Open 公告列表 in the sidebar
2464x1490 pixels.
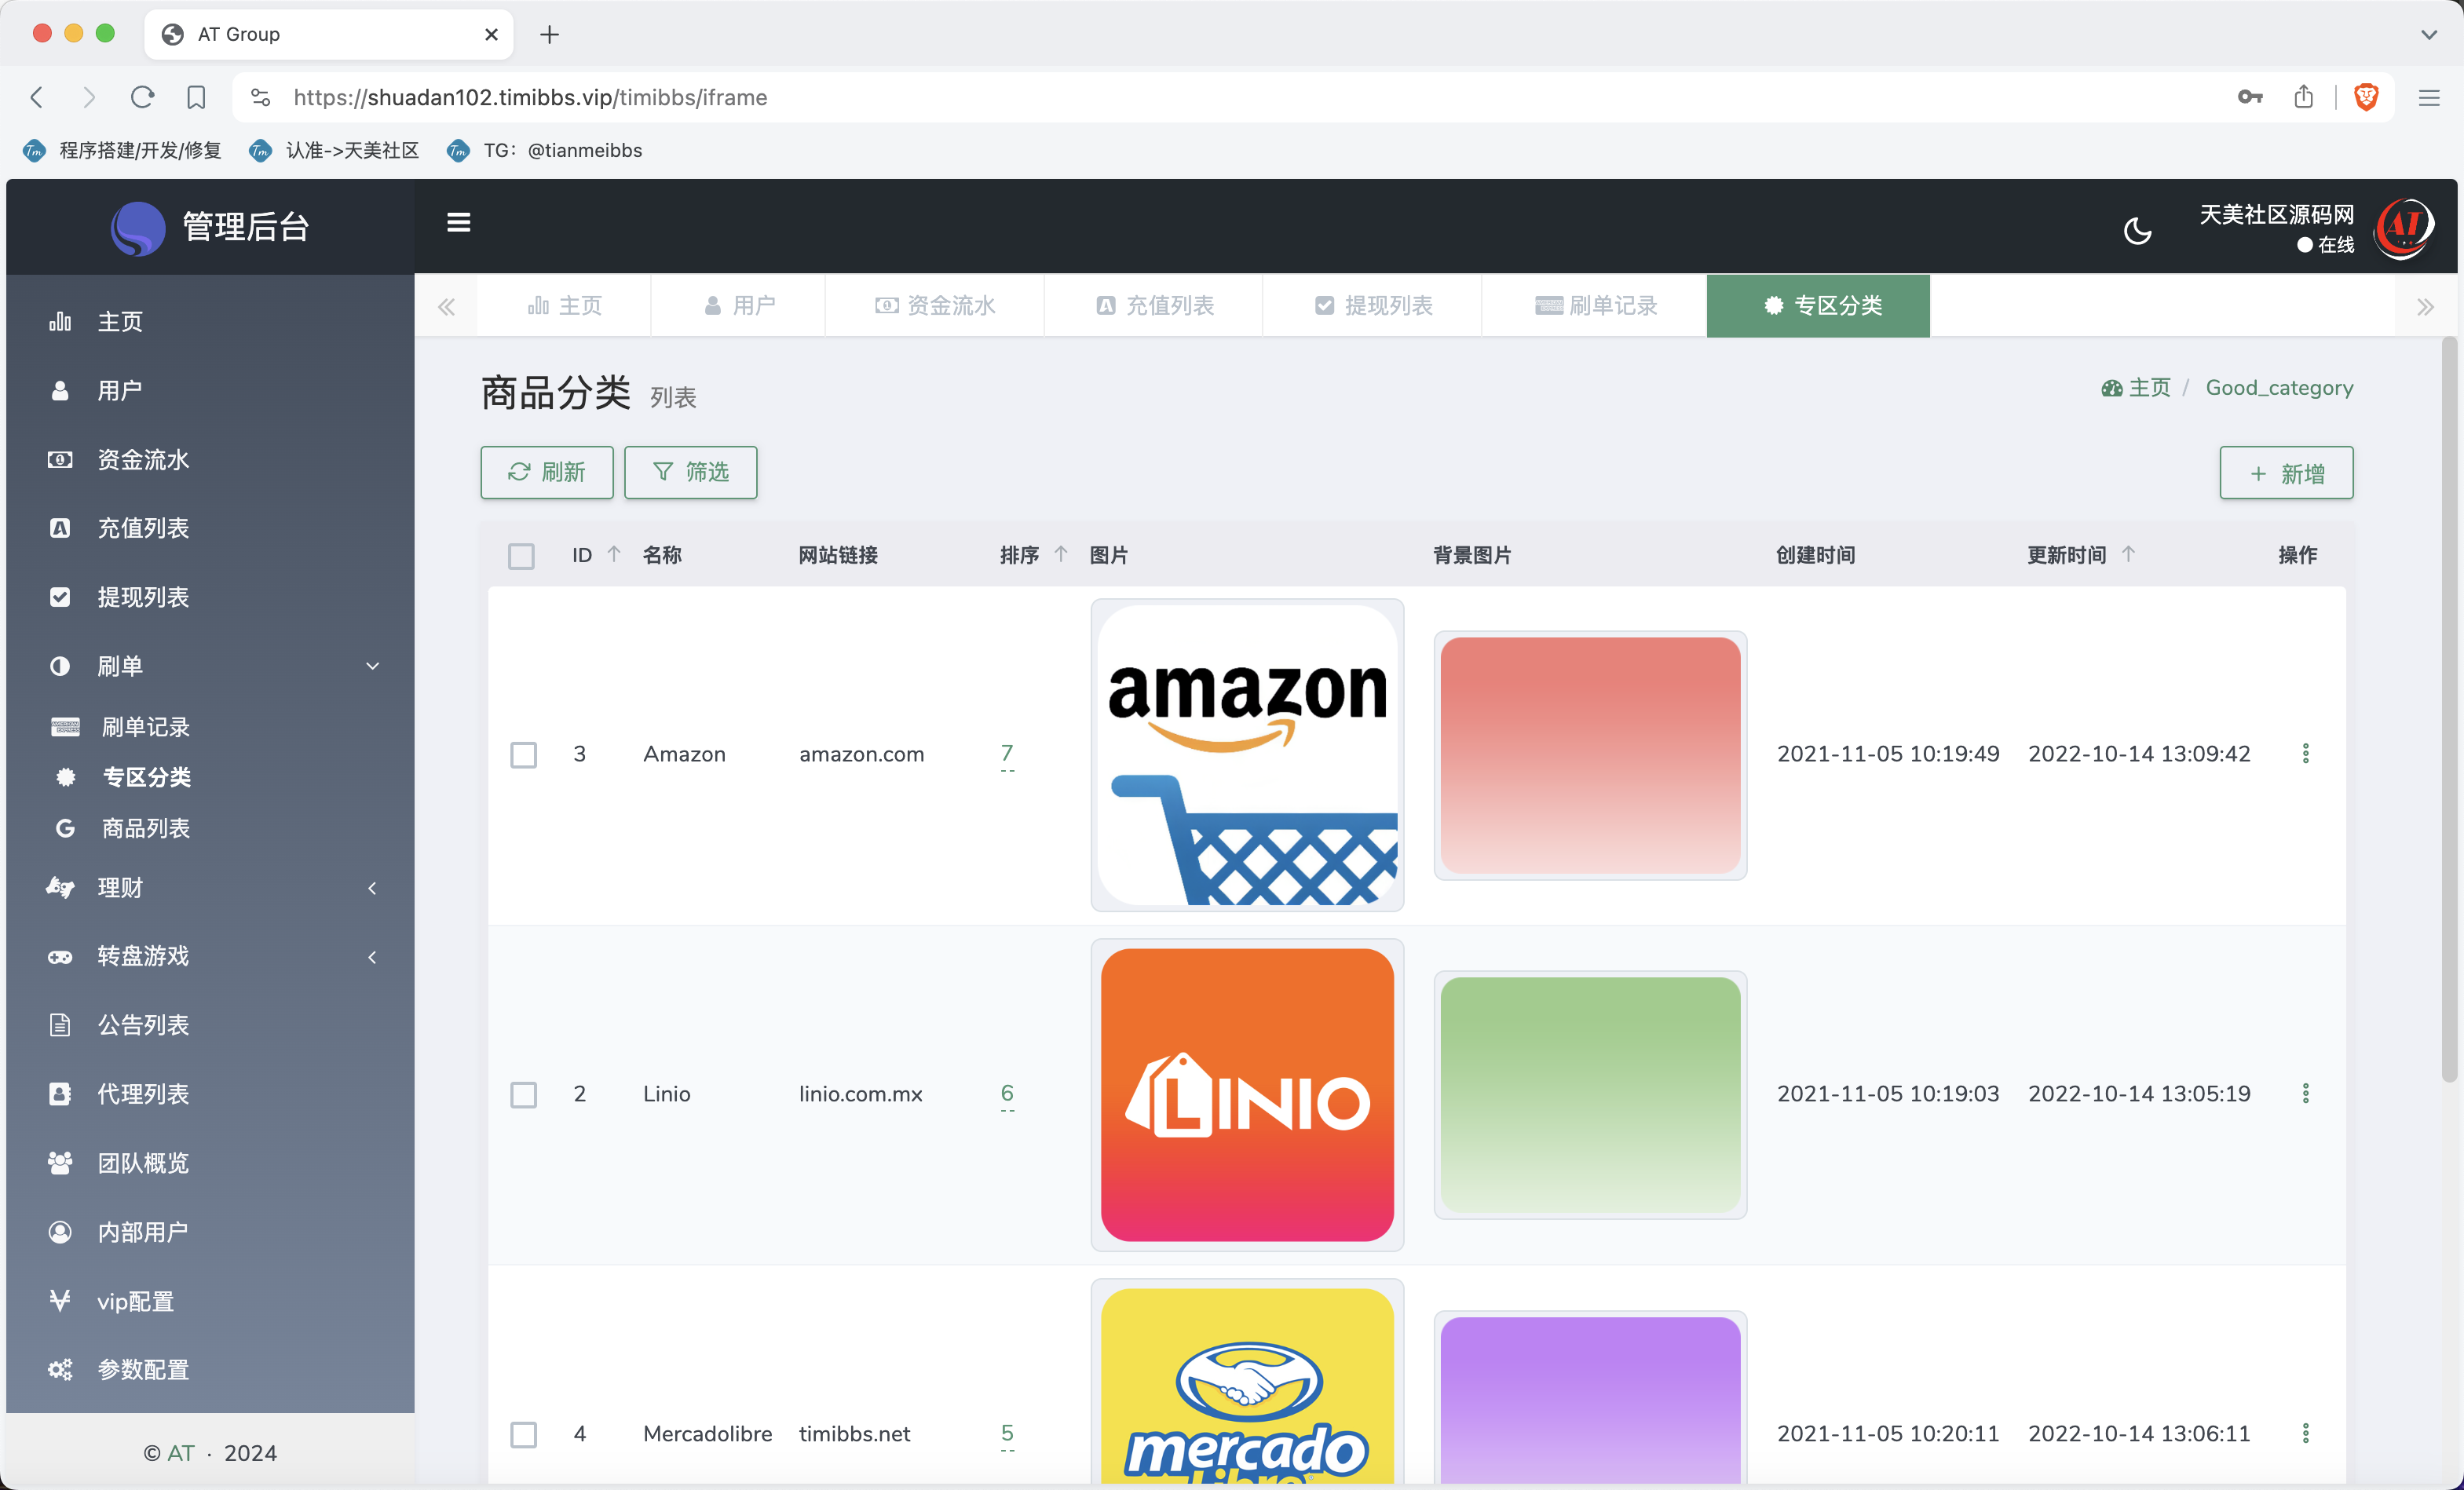(210, 1025)
